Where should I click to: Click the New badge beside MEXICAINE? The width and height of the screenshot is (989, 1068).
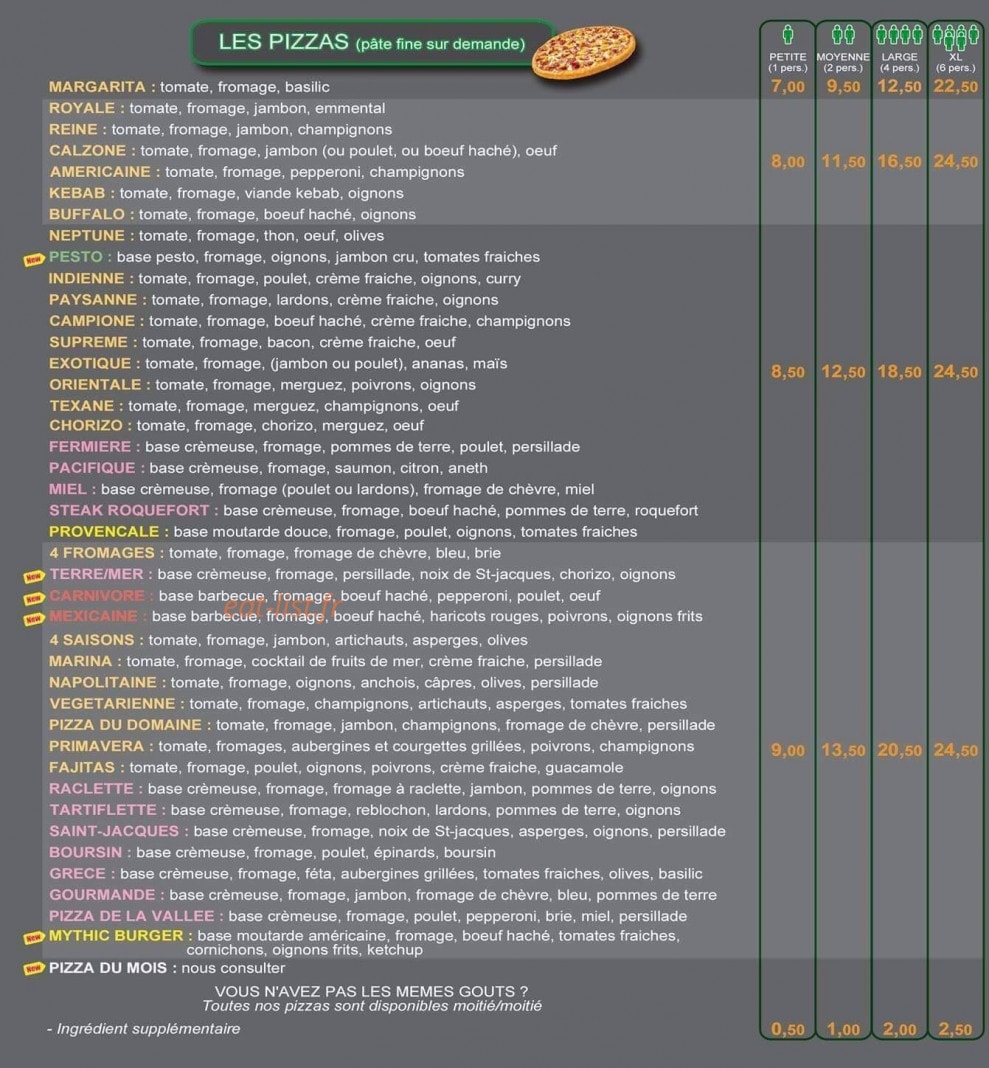pos(34,619)
